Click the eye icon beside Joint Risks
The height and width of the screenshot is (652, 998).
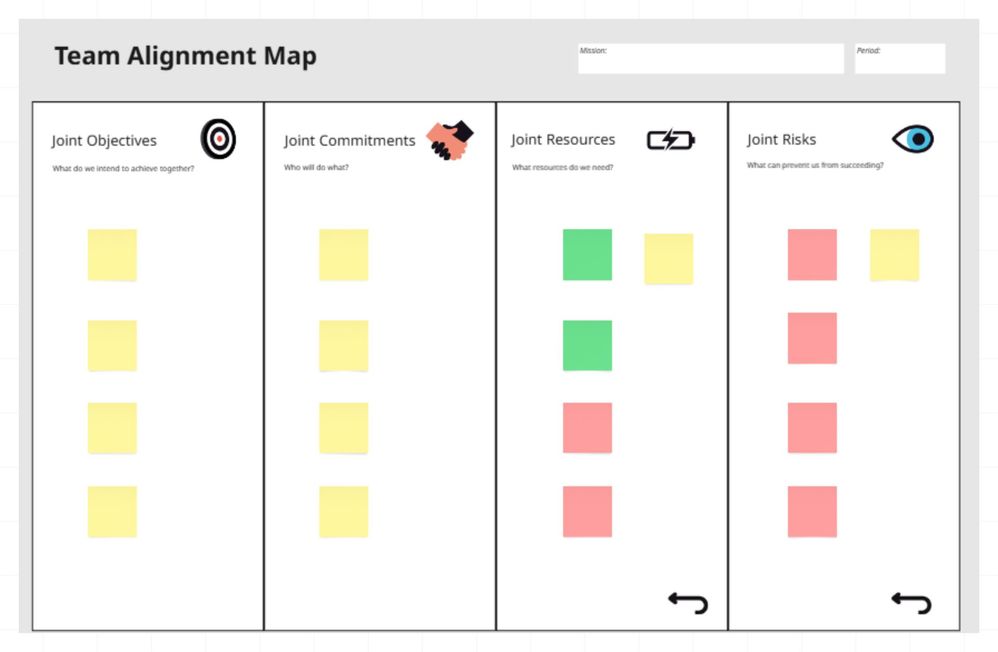coord(913,139)
